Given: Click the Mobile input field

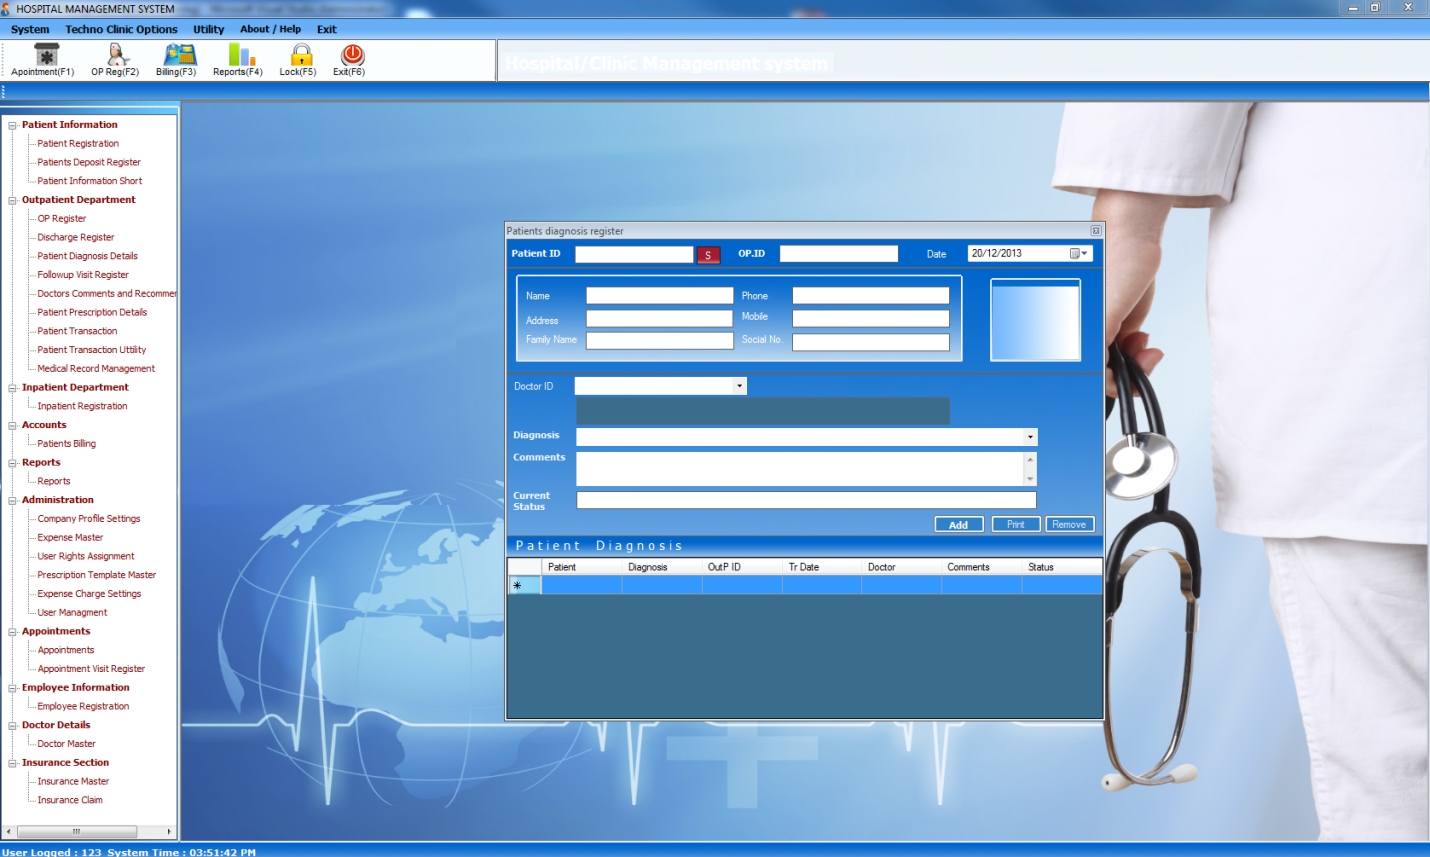Looking at the screenshot, I should click(871, 319).
